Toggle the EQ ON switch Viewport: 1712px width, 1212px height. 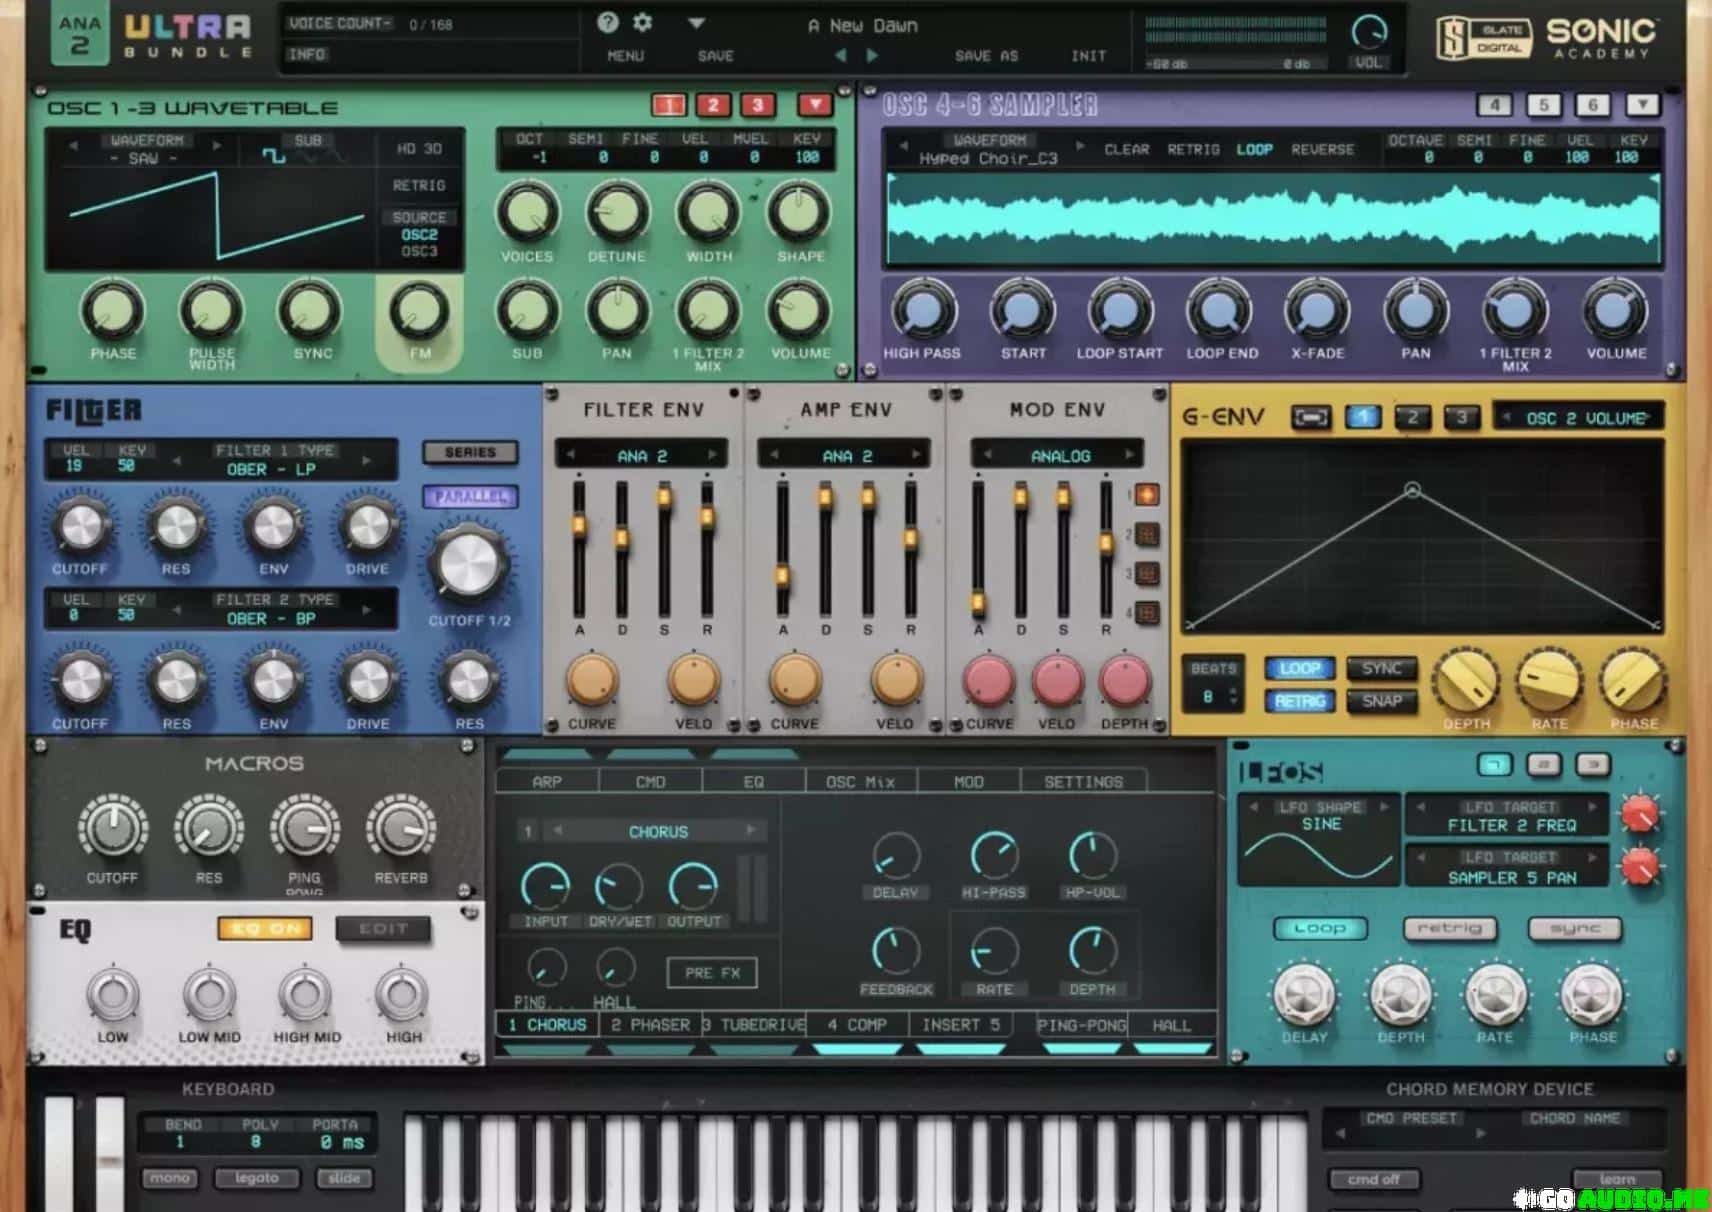pyautogui.click(x=264, y=928)
